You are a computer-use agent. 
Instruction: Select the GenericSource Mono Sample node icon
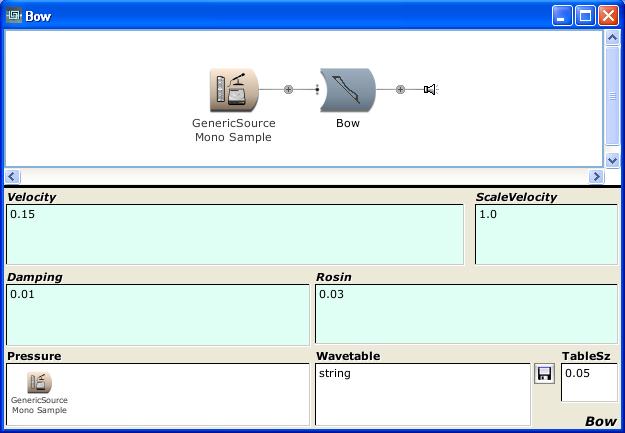tap(234, 90)
